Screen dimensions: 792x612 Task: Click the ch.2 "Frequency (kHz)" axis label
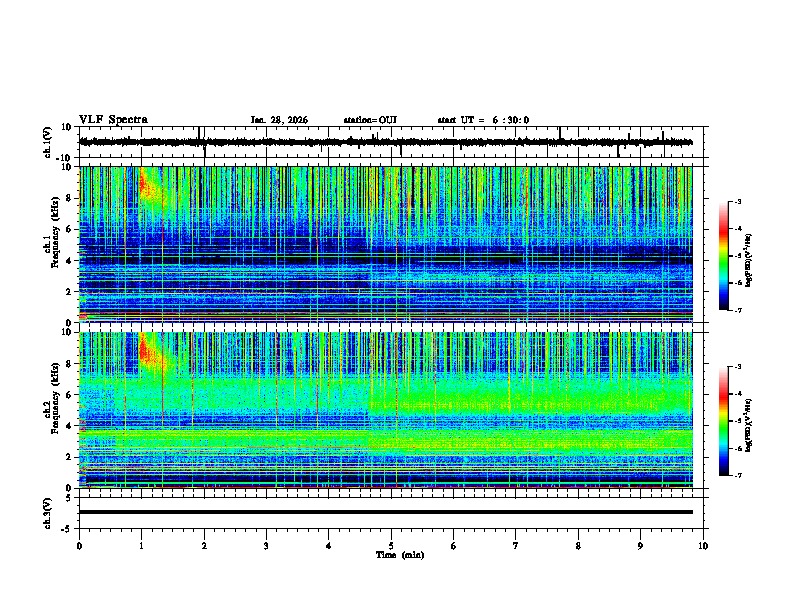coord(55,398)
